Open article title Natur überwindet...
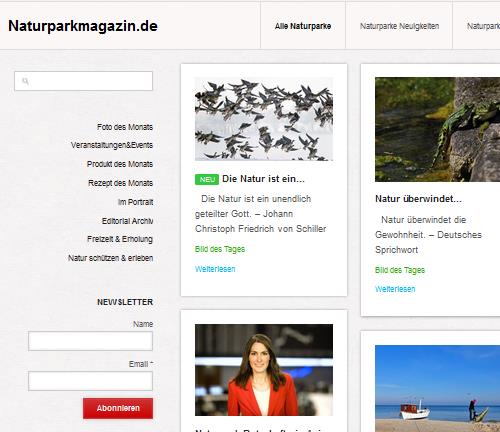The height and width of the screenshot is (432, 500). coord(418,199)
